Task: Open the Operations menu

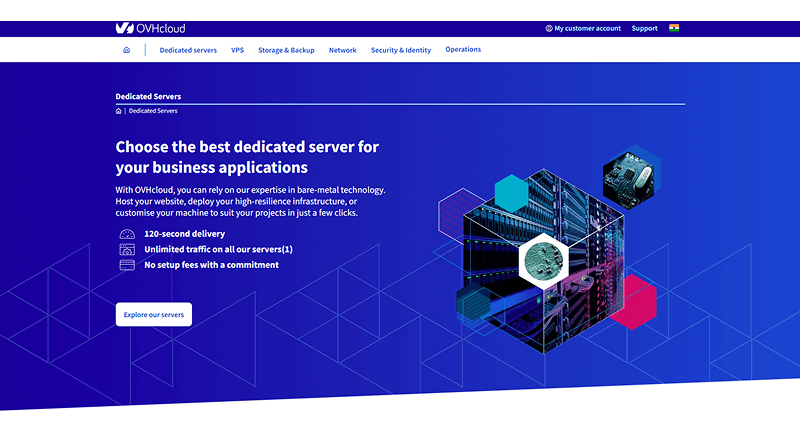Action: [463, 50]
